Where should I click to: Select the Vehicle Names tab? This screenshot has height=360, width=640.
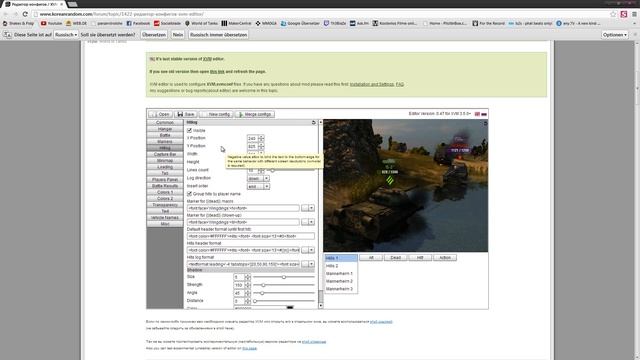pyautogui.click(x=165, y=218)
